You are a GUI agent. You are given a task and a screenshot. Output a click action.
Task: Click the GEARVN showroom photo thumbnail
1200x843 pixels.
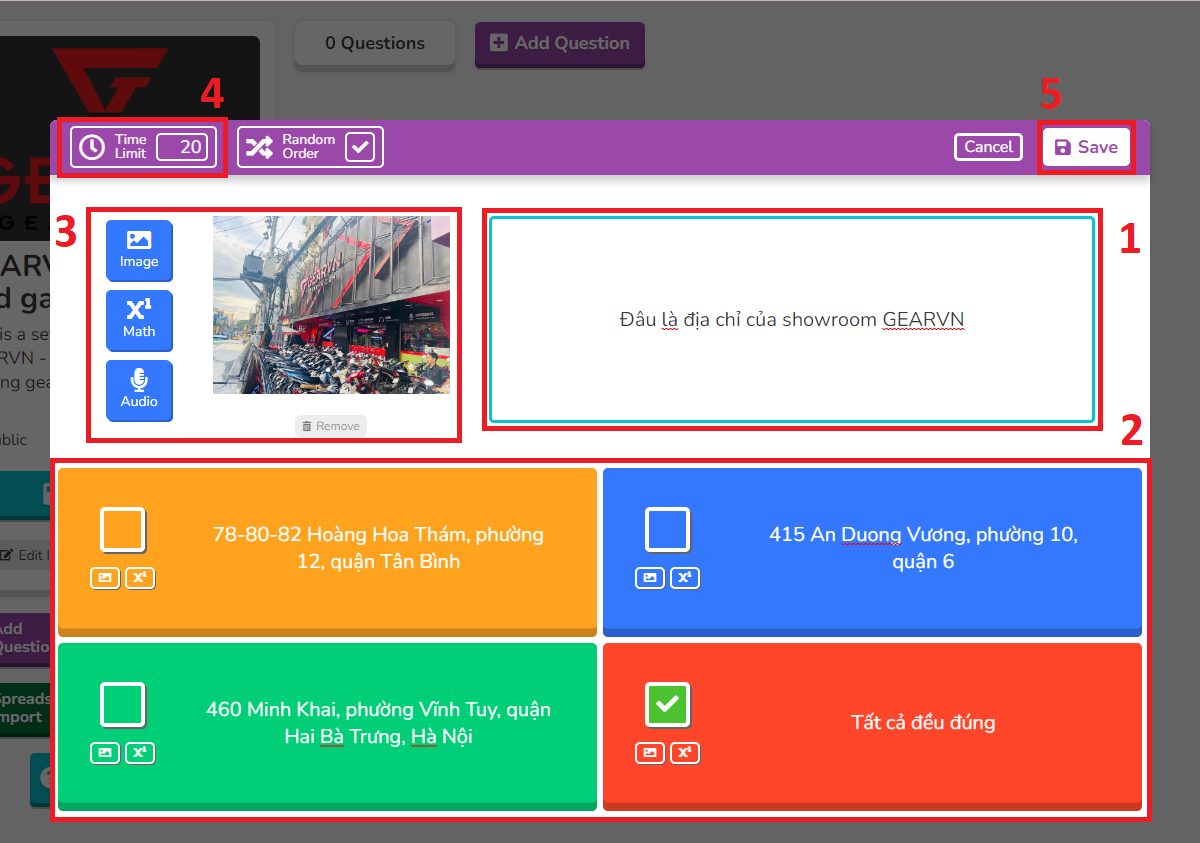coord(331,305)
